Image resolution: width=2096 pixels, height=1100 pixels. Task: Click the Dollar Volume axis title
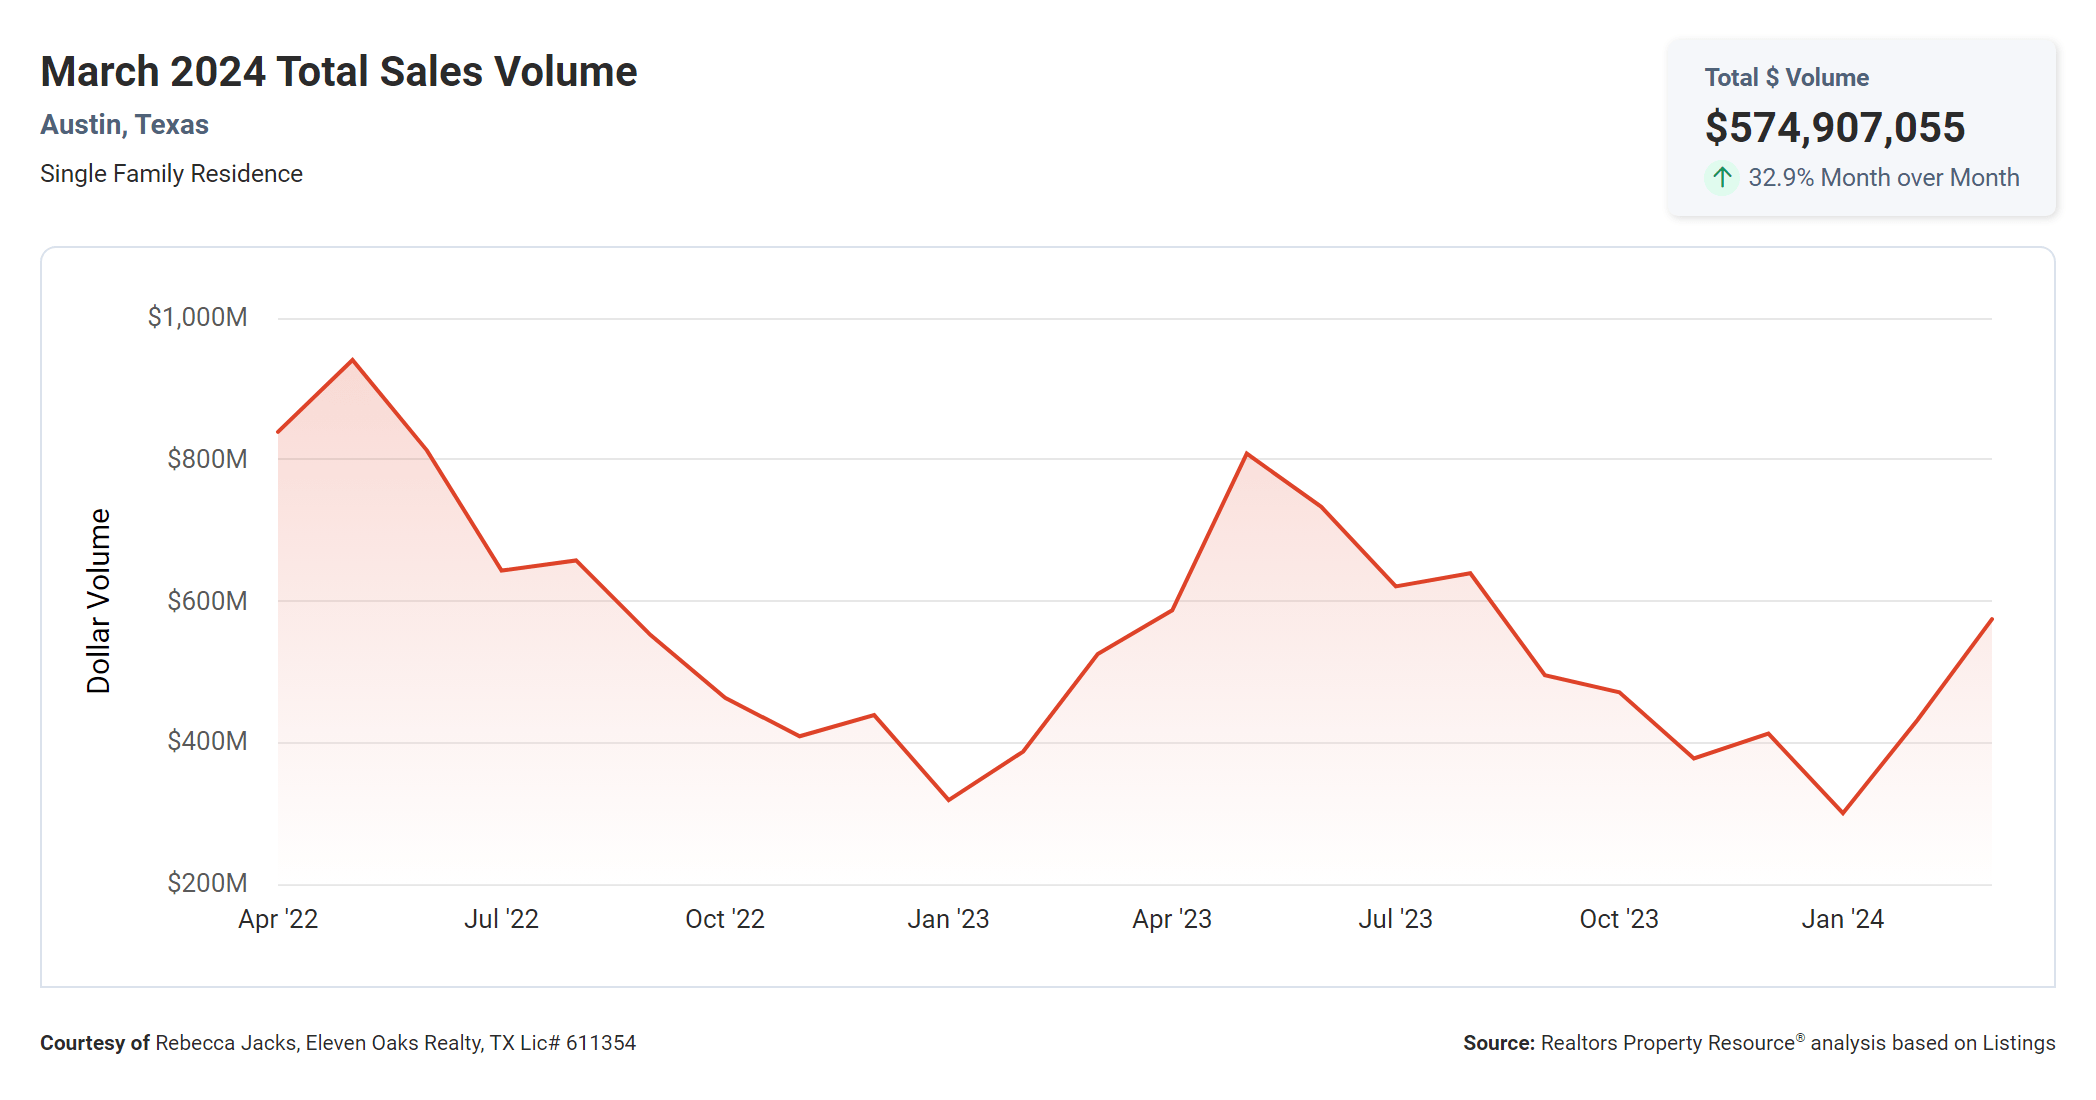tap(99, 601)
